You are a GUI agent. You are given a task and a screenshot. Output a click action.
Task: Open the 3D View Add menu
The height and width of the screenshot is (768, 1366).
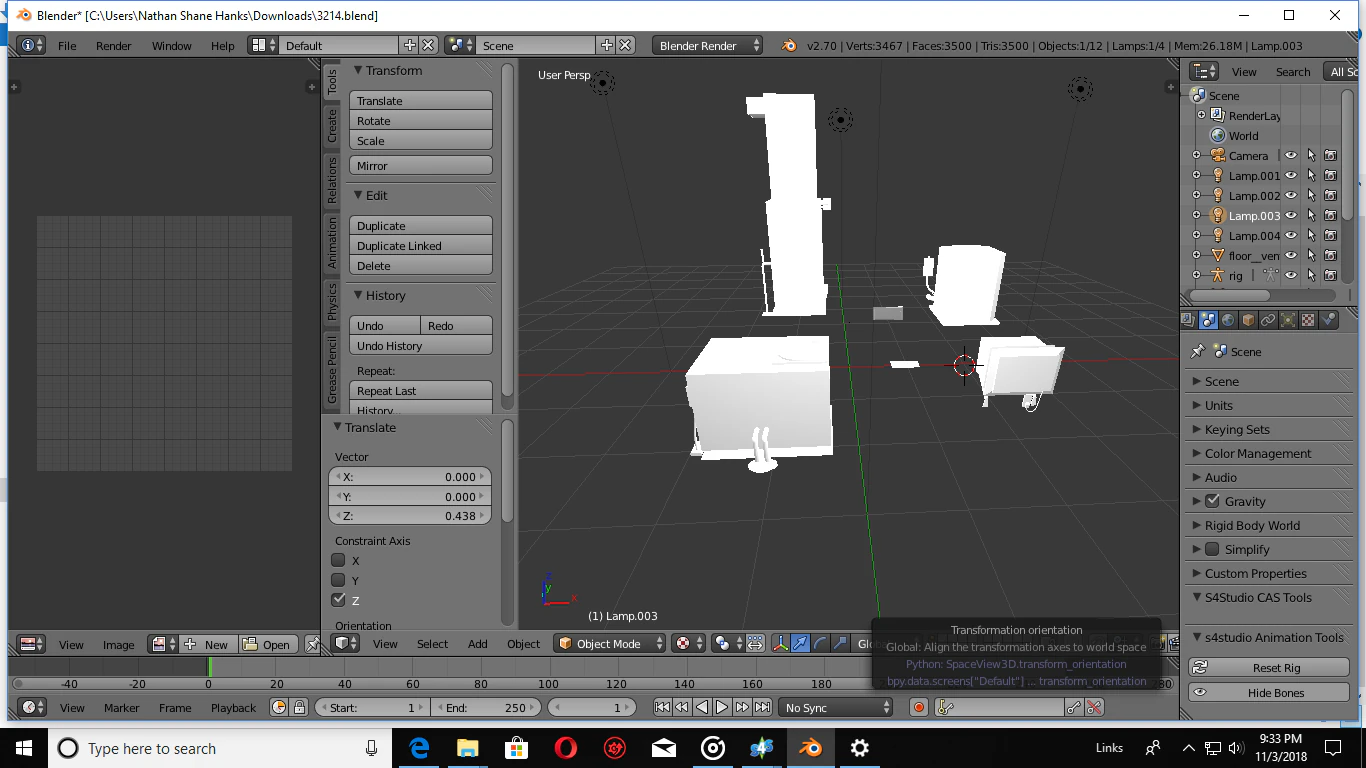tap(478, 644)
